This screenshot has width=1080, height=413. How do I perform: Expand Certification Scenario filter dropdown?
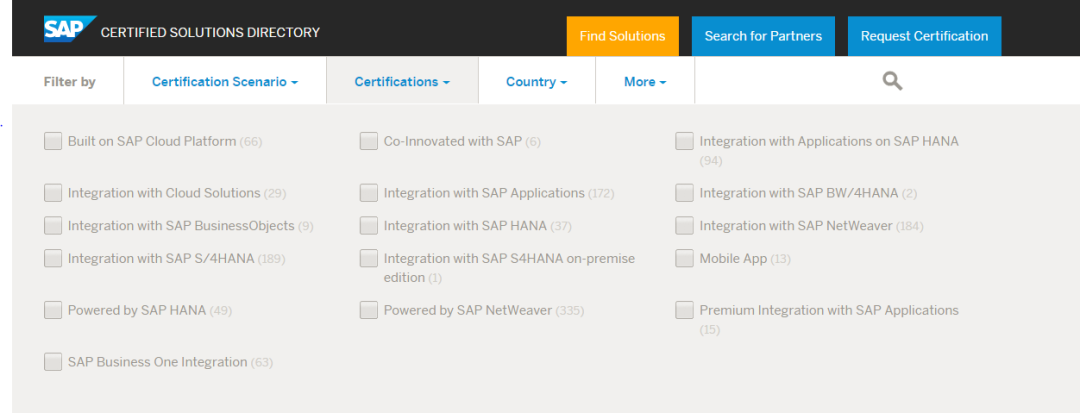[x=225, y=81]
